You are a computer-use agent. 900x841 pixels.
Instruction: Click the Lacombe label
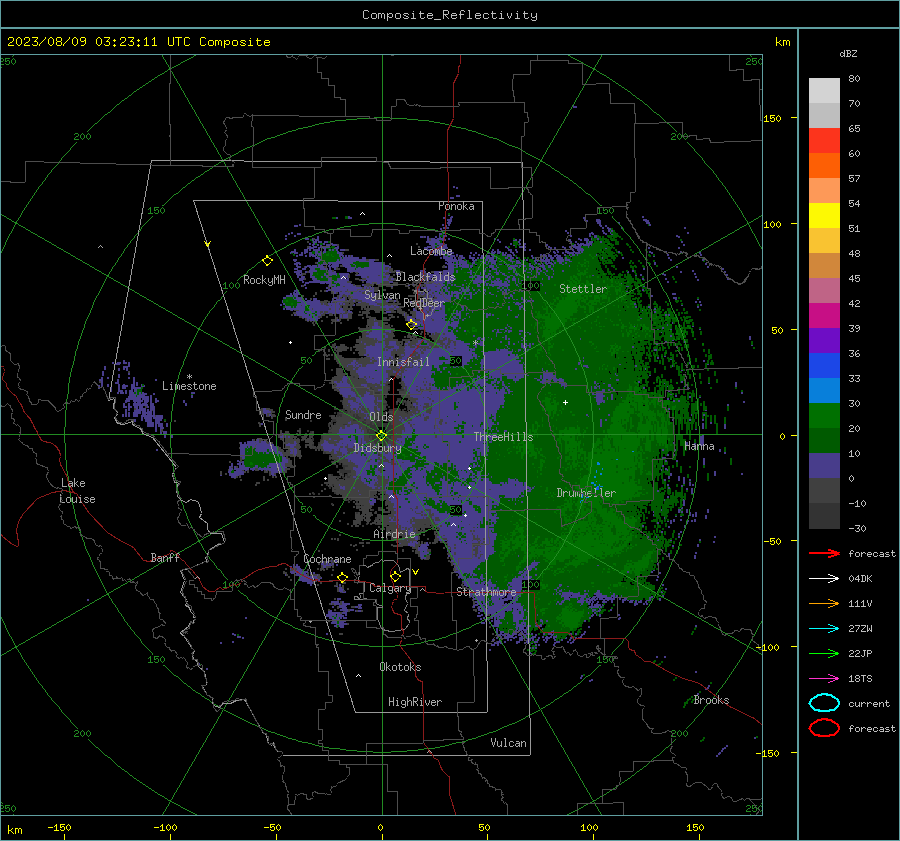pyautogui.click(x=431, y=251)
